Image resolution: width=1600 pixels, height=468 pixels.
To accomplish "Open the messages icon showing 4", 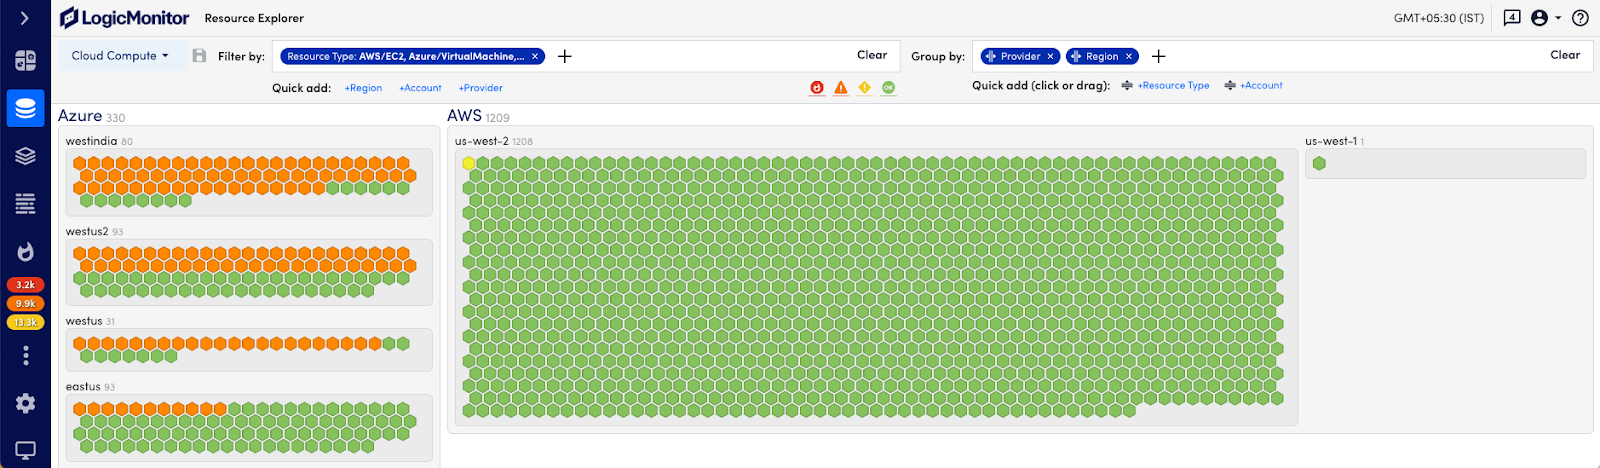I will coord(1512,18).
